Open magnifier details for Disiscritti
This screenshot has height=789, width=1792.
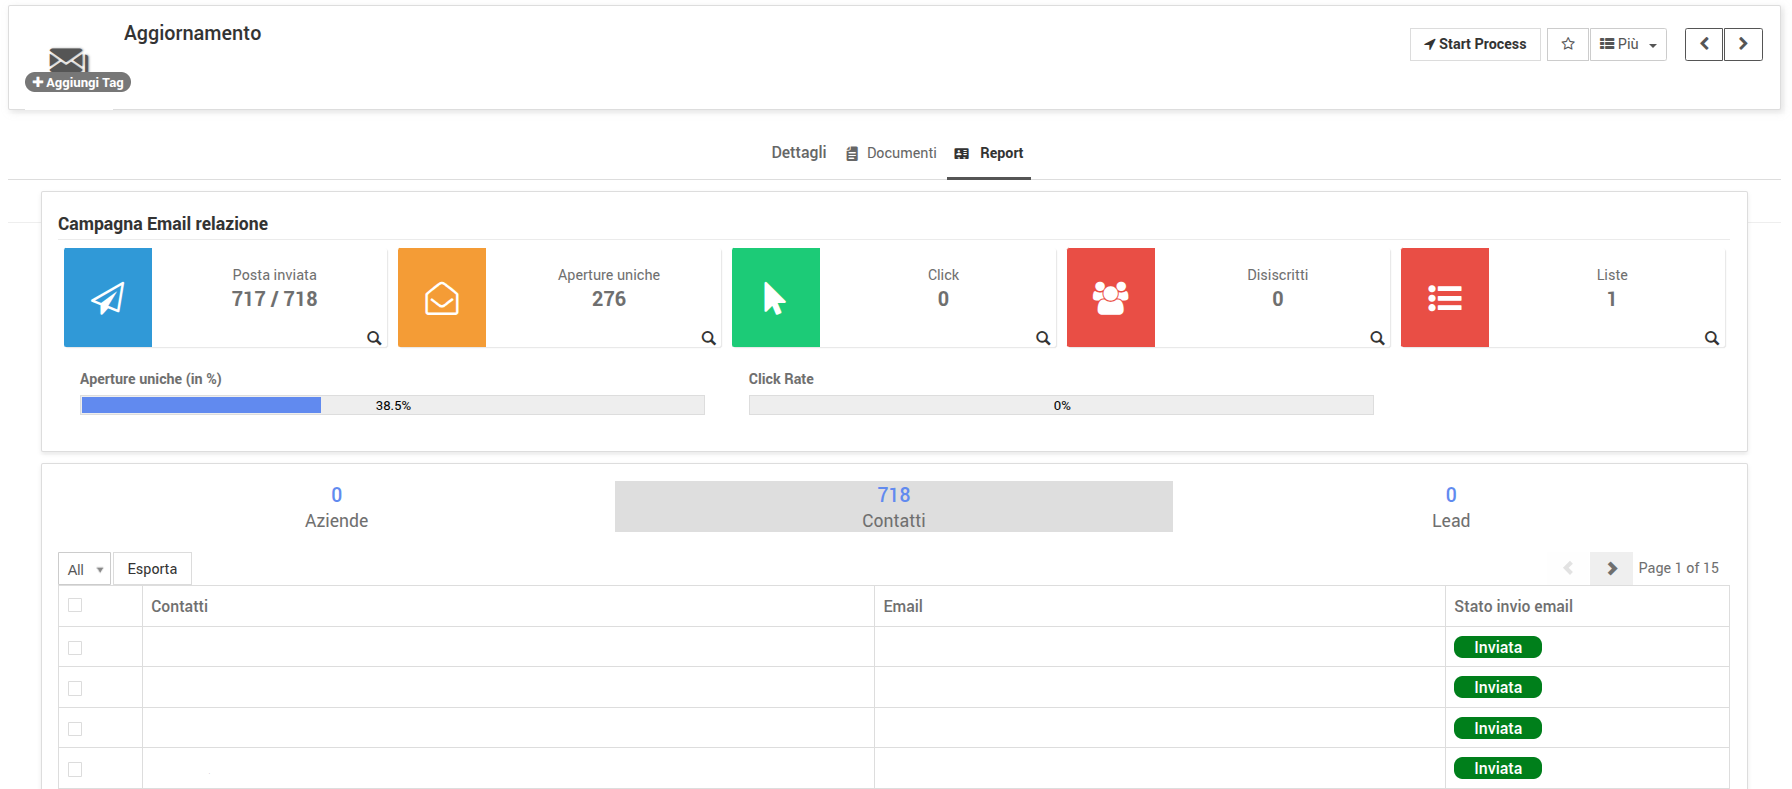(1377, 338)
